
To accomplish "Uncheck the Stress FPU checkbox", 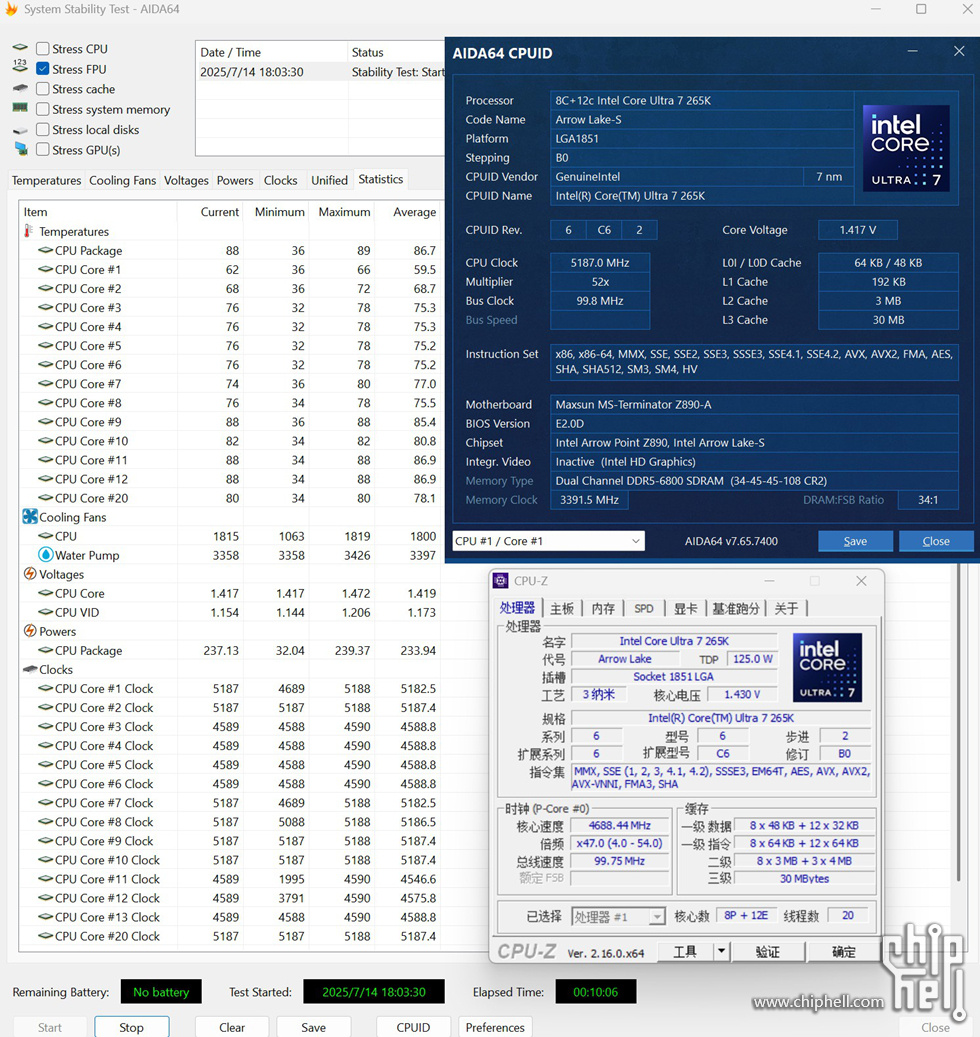I will point(43,68).
